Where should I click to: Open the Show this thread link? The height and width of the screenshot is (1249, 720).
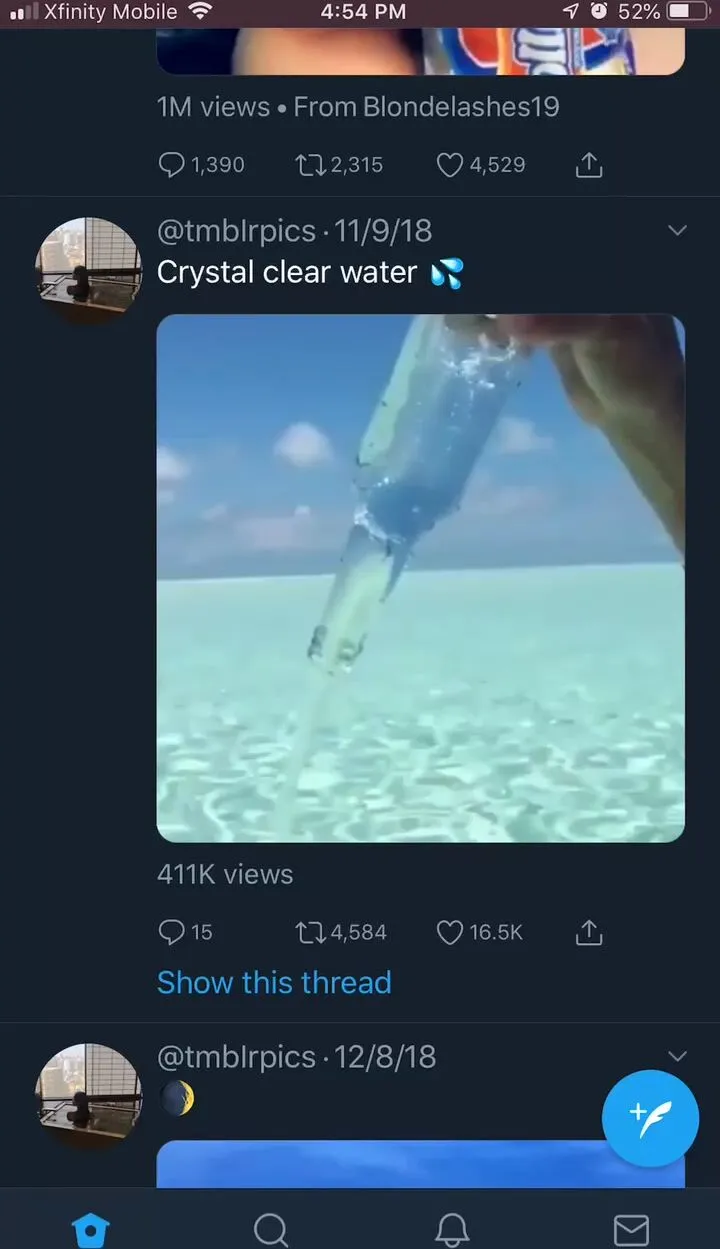[x=274, y=982]
